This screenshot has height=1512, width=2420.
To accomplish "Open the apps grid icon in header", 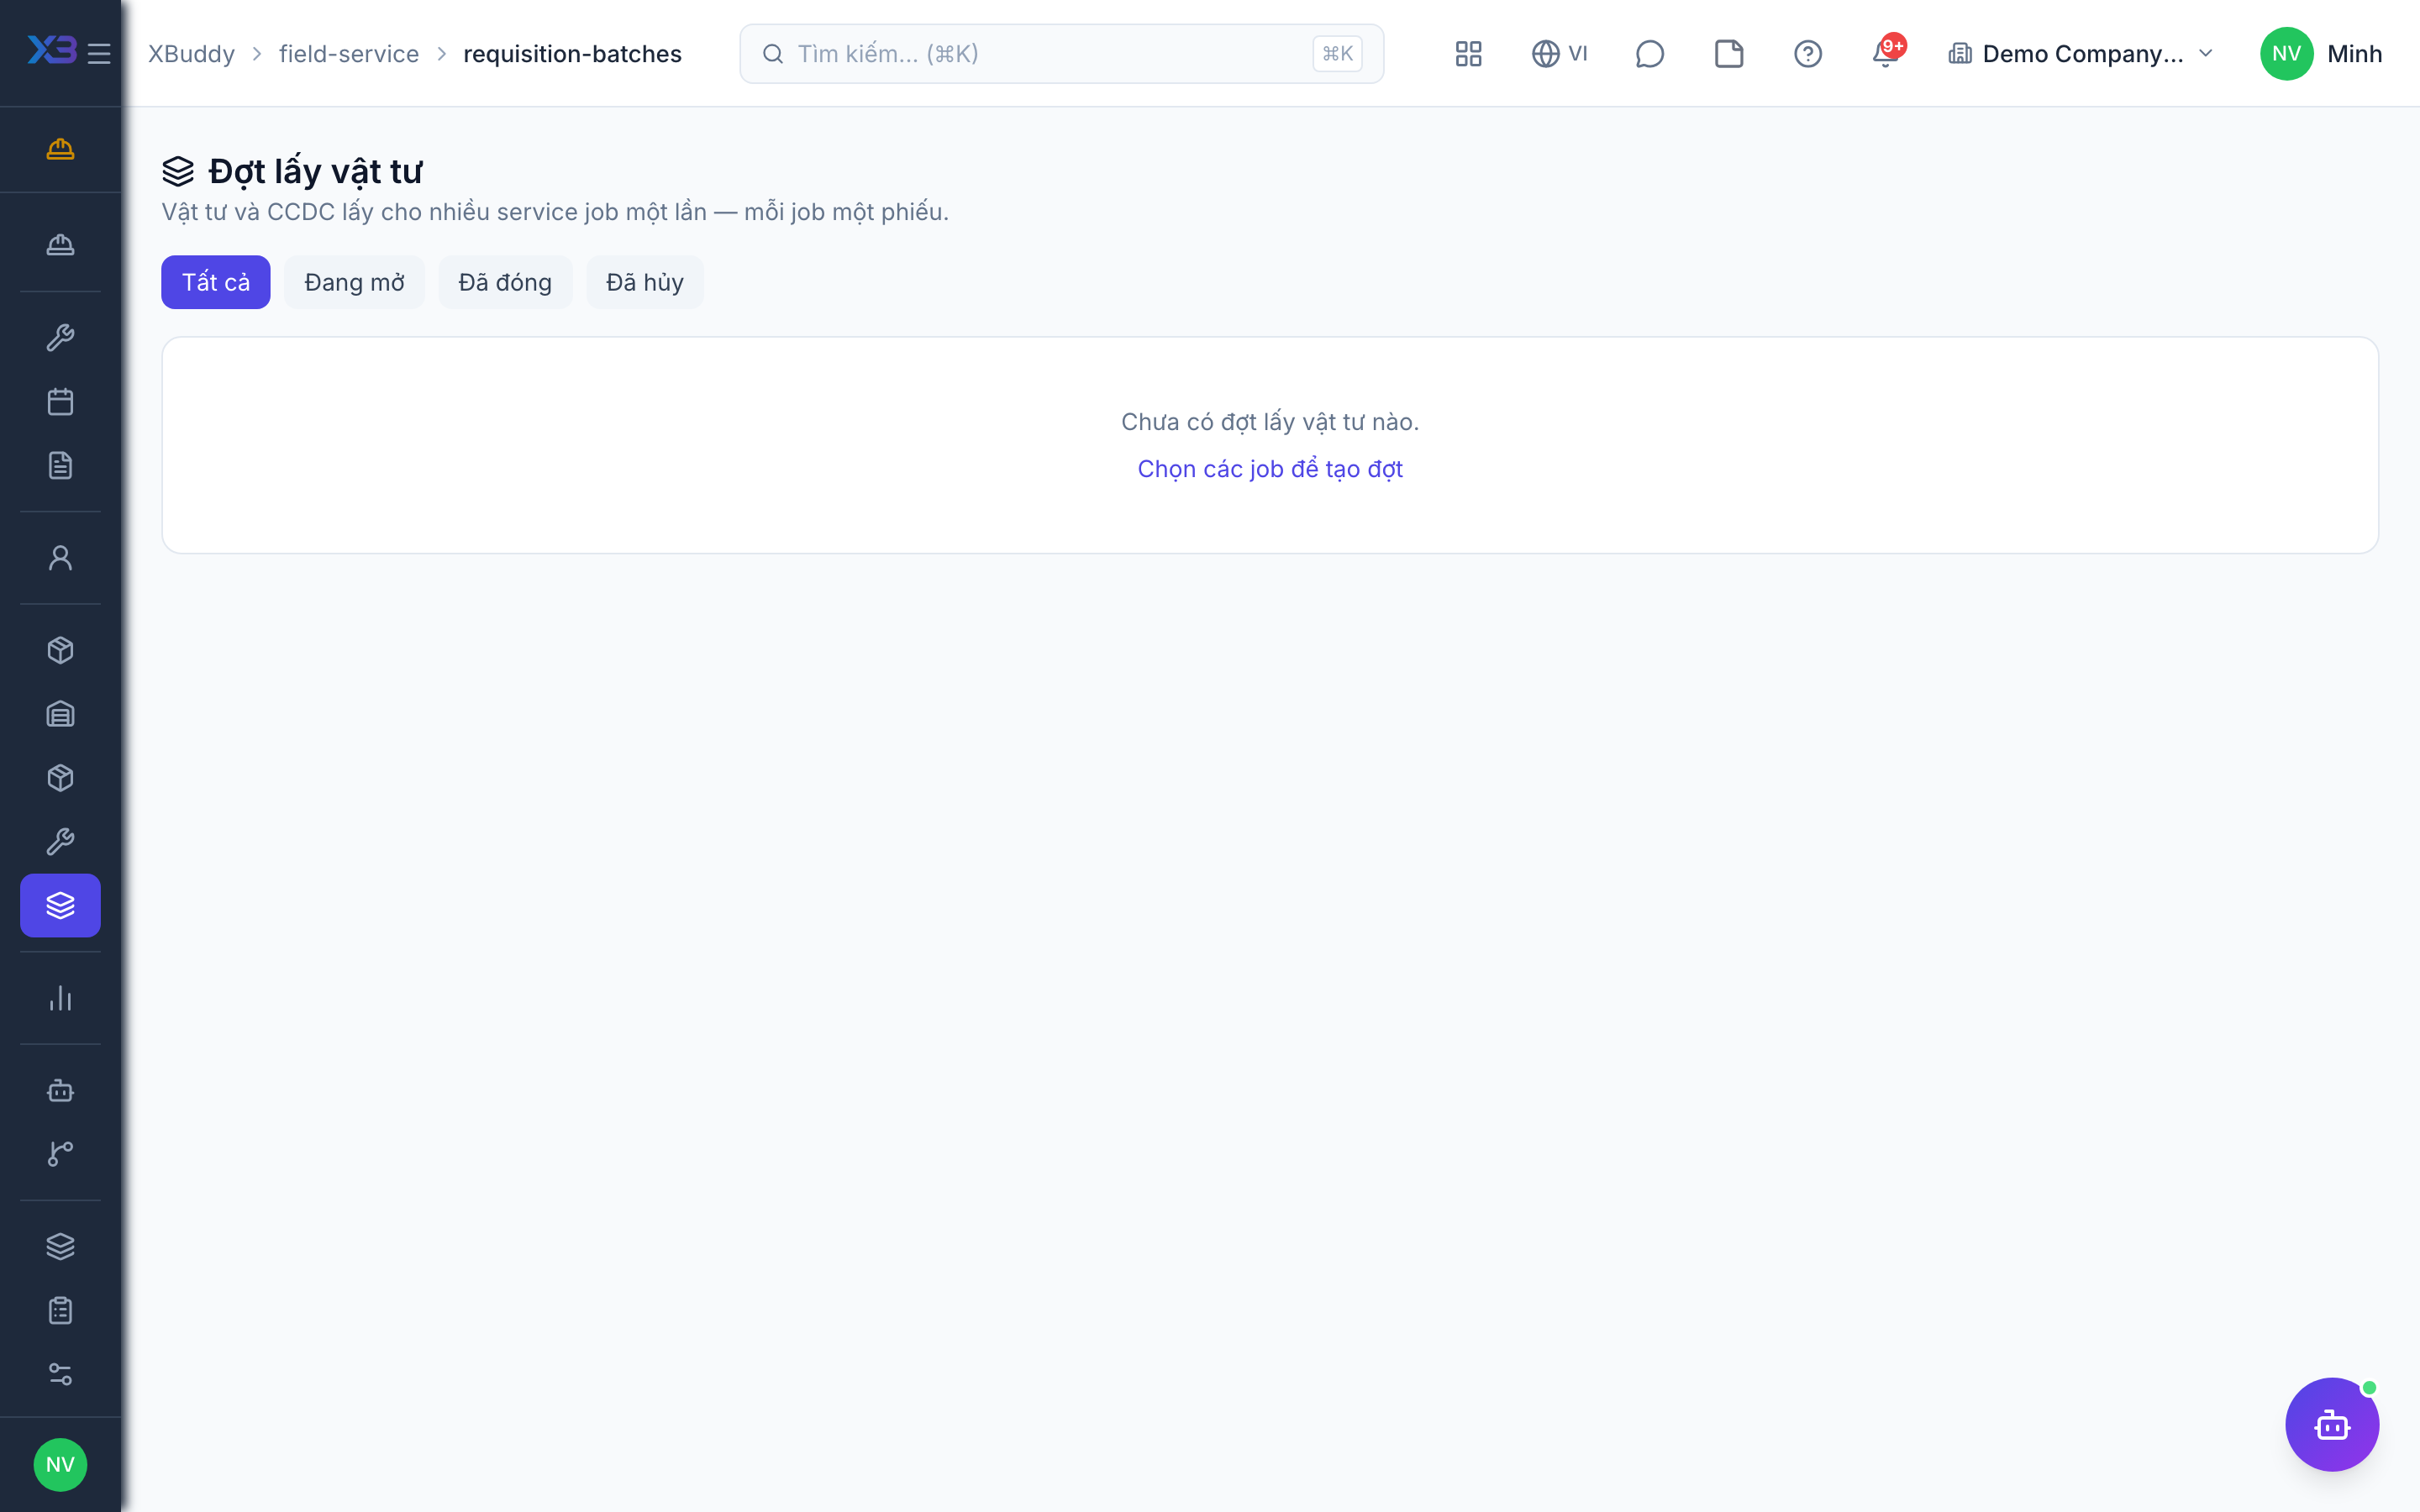I will point(1468,54).
